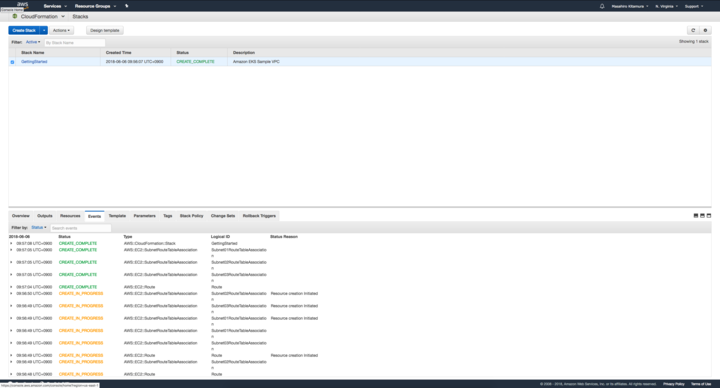
Task: Open the Create Stack split-button arrow
Action: [44, 30]
